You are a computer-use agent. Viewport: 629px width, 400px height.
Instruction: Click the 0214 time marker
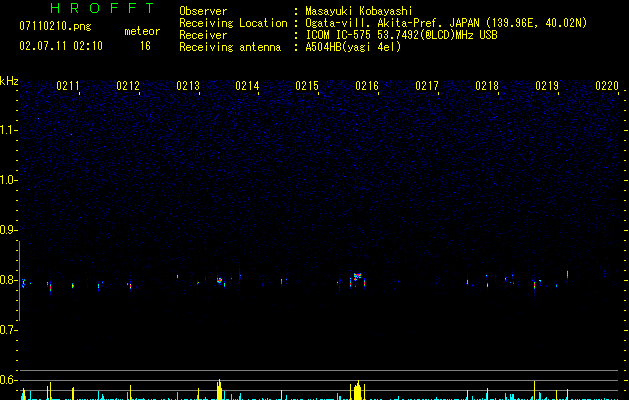247,86
